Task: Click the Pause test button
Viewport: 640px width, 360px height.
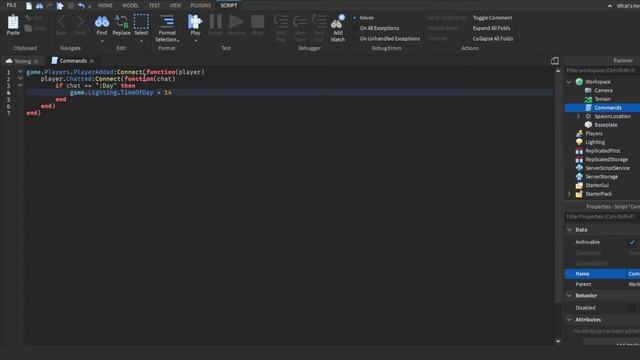Action: (x=215, y=22)
